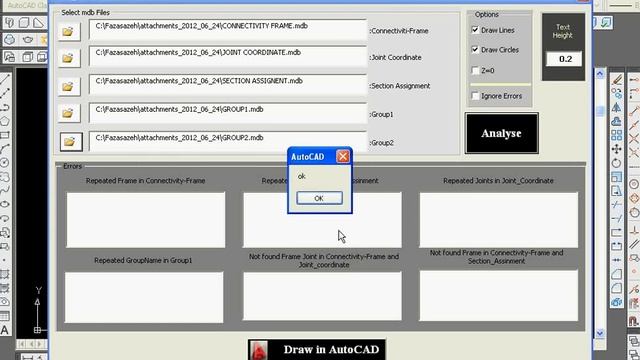
Task: Close the AutoCAD message box
Action: [x=342, y=156]
